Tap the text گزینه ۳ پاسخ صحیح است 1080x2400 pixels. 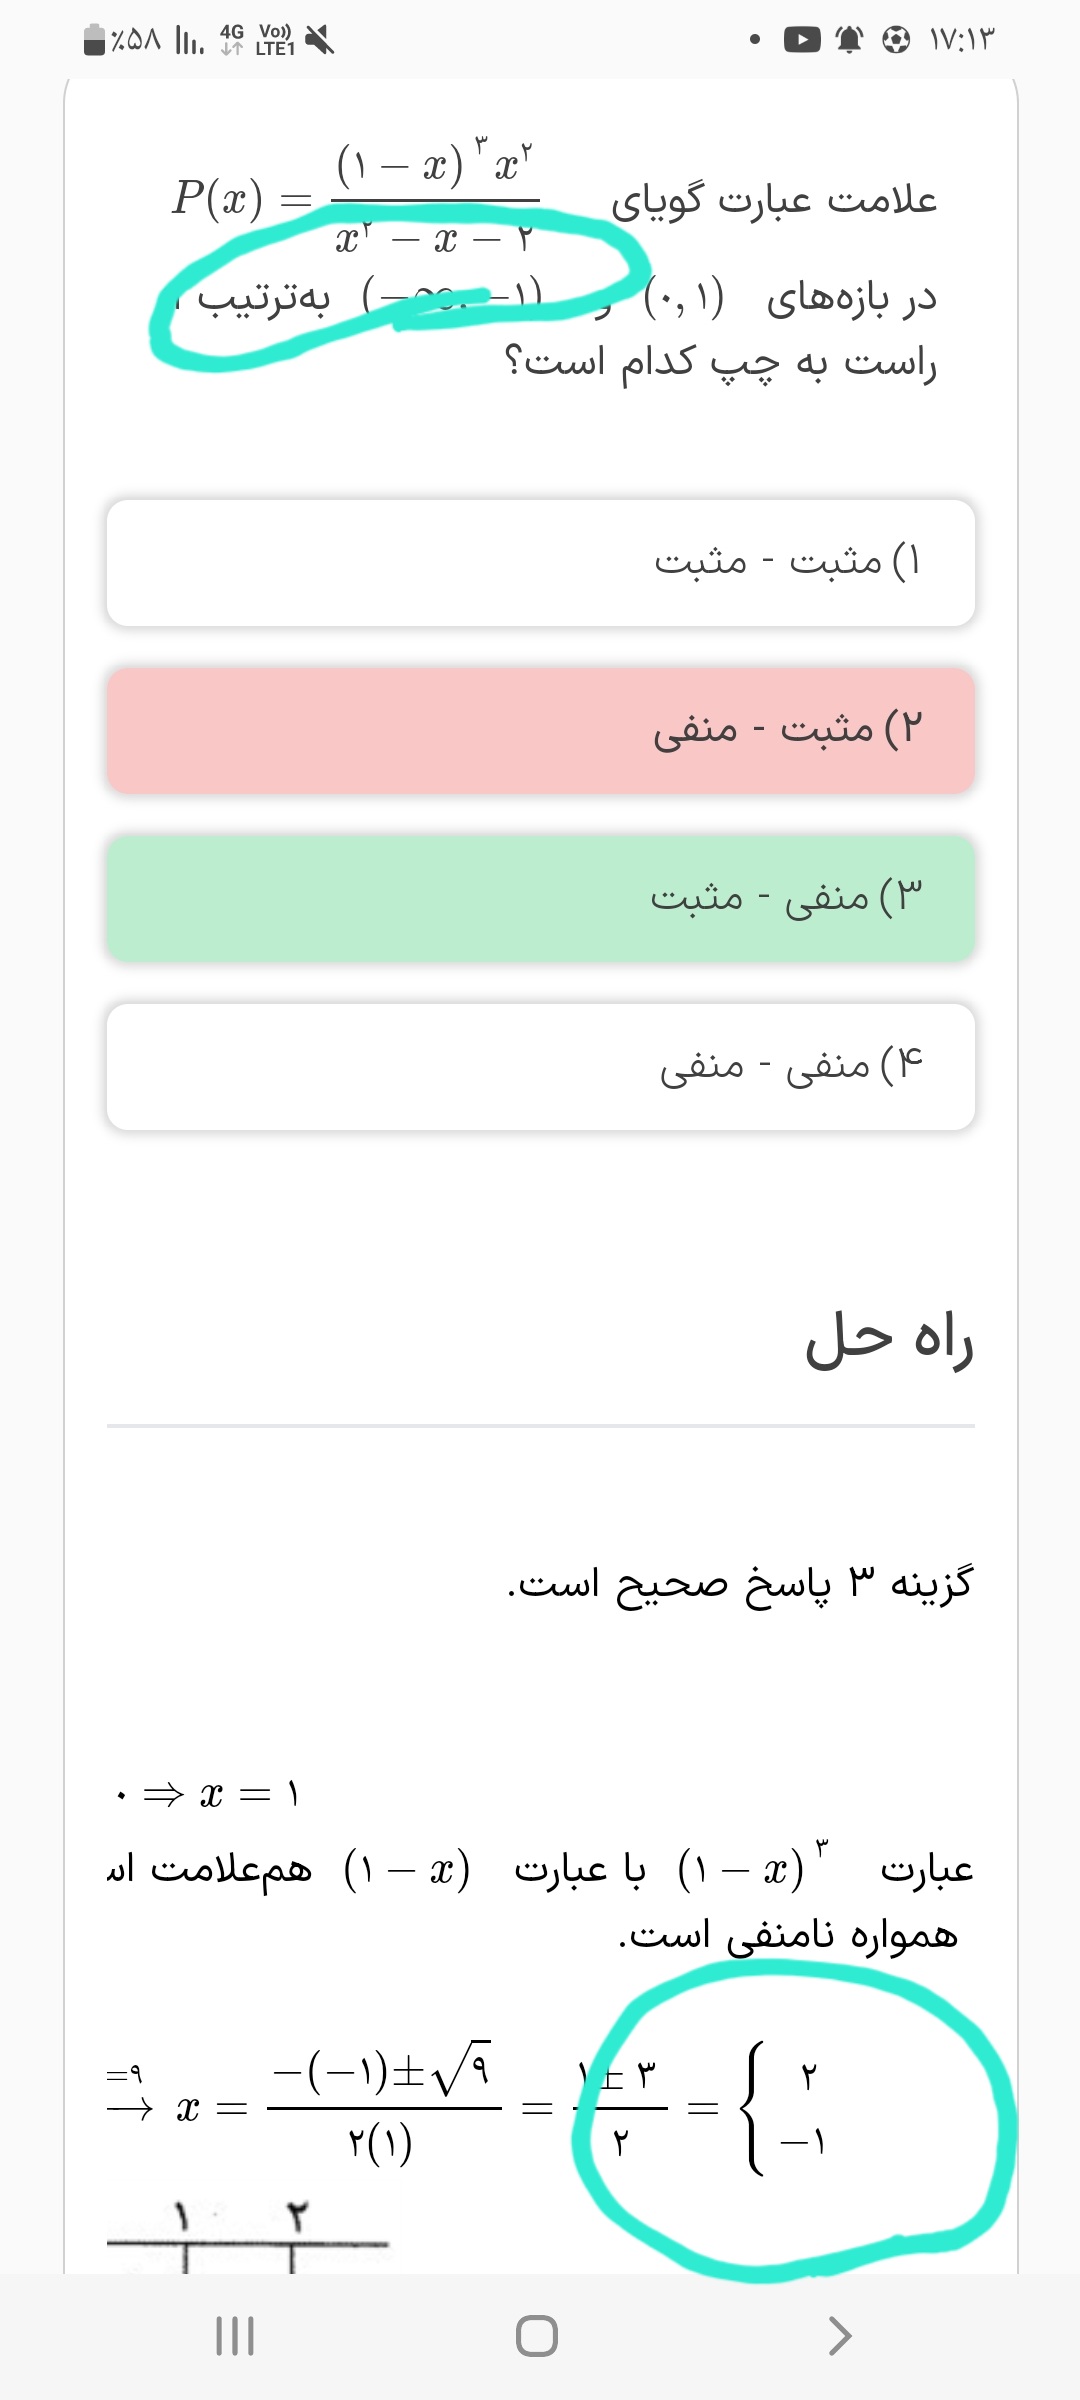coord(740,1583)
